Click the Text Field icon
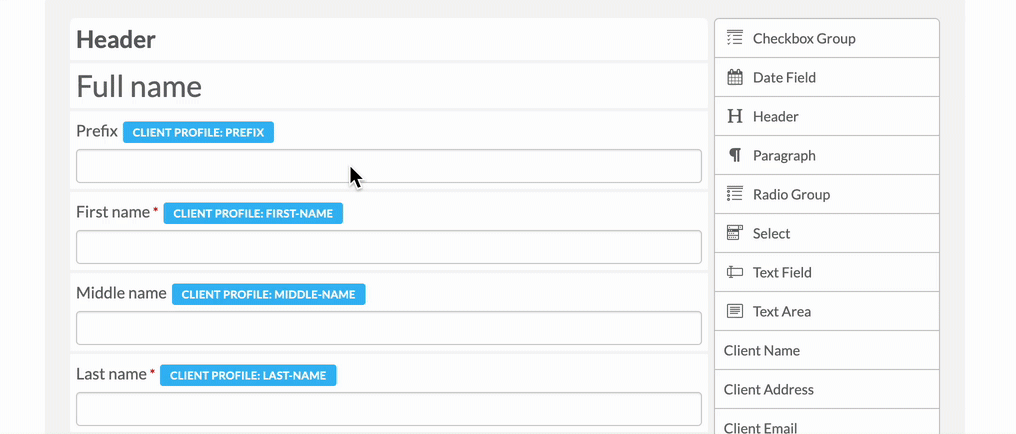 [x=734, y=272]
